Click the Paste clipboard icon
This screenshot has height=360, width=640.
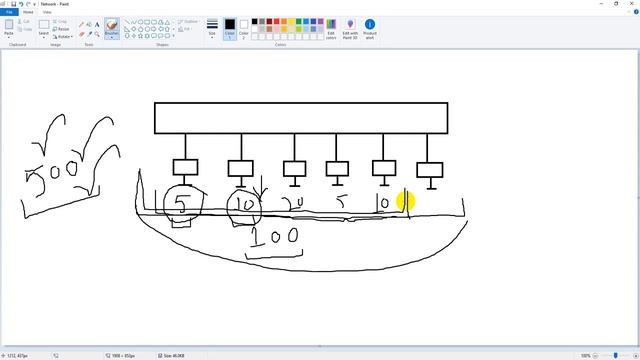click(x=9, y=24)
